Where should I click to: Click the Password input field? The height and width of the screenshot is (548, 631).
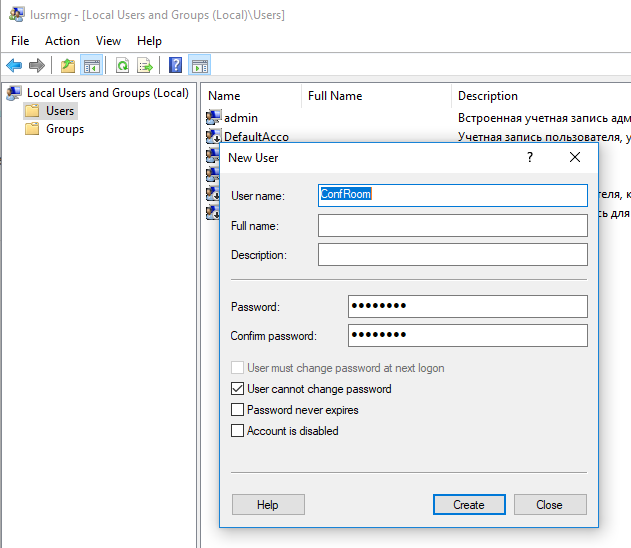pyautogui.click(x=468, y=307)
